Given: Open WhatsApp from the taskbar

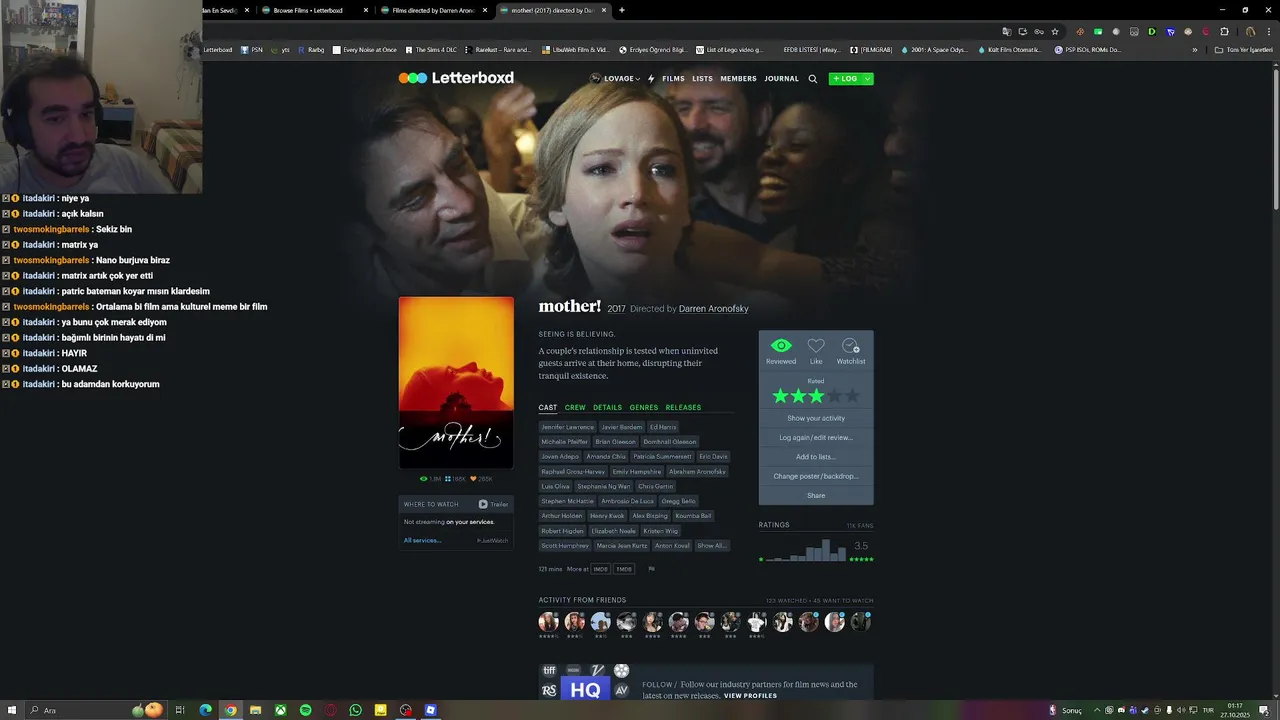Looking at the screenshot, I should (x=356, y=710).
